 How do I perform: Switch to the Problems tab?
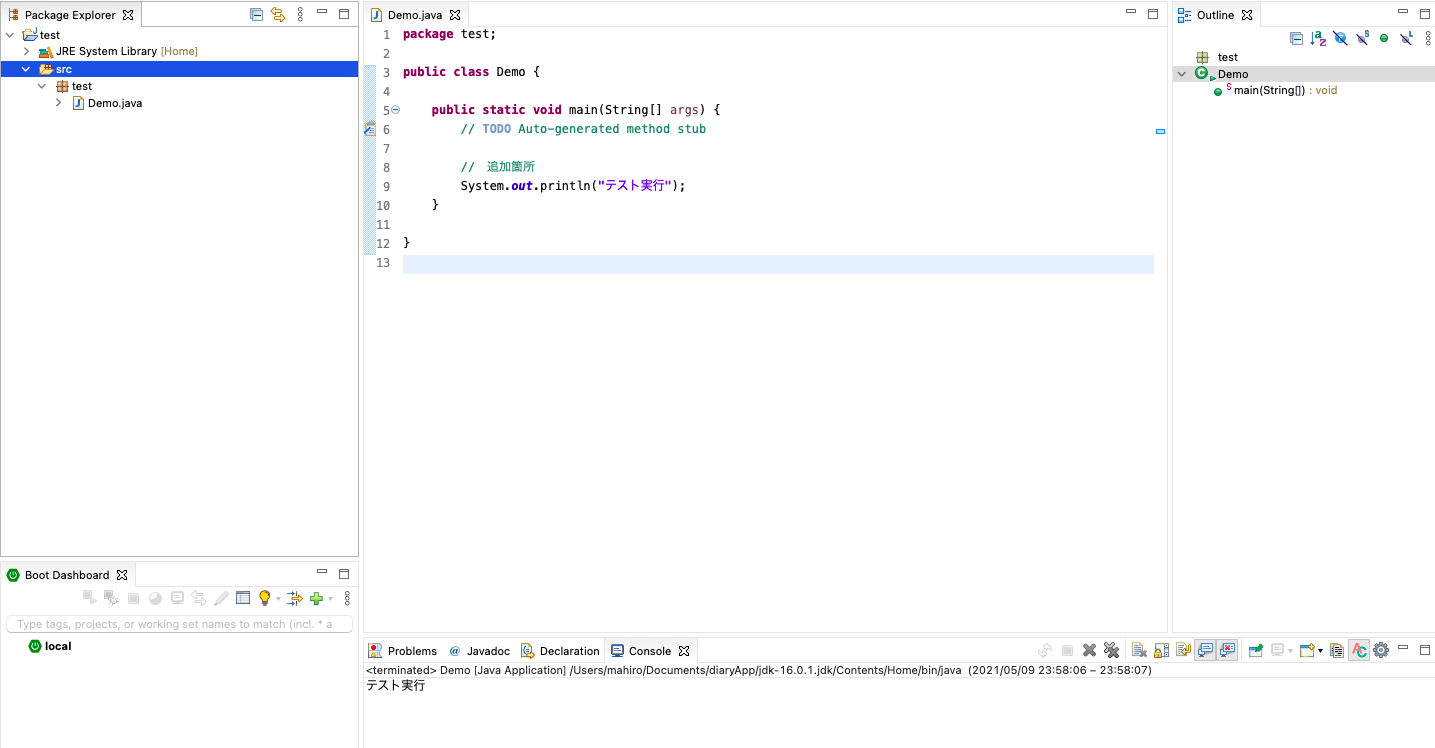click(x=410, y=650)
